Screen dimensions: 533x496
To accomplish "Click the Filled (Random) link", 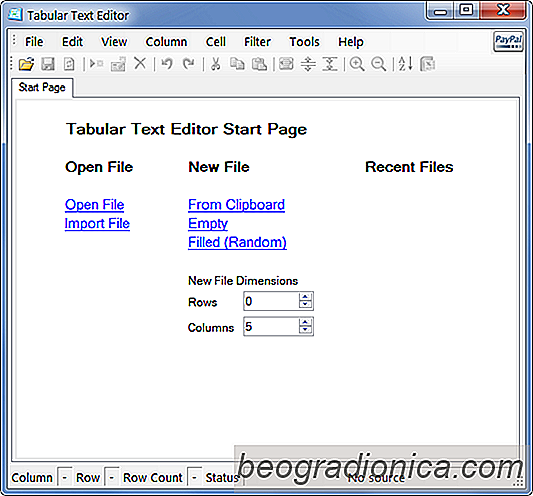I will tap(237, 242).
